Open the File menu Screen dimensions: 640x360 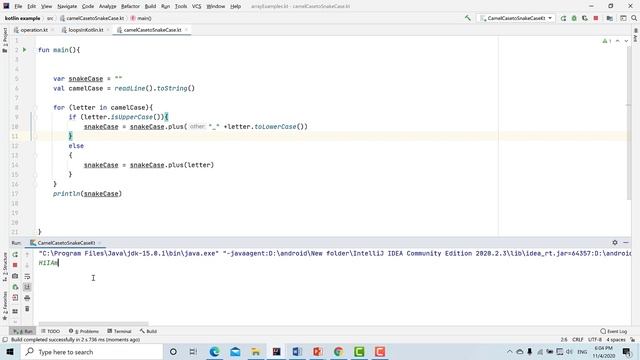click(18, 6)
